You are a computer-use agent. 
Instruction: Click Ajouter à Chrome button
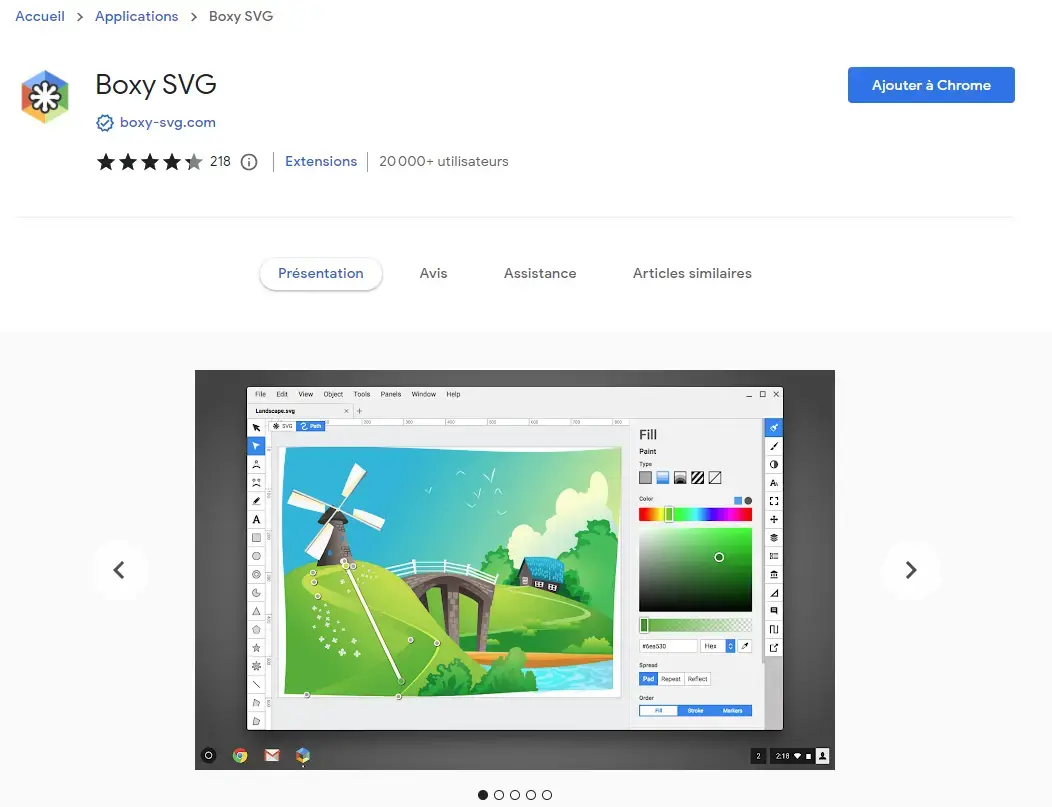(x=931, y=85)
